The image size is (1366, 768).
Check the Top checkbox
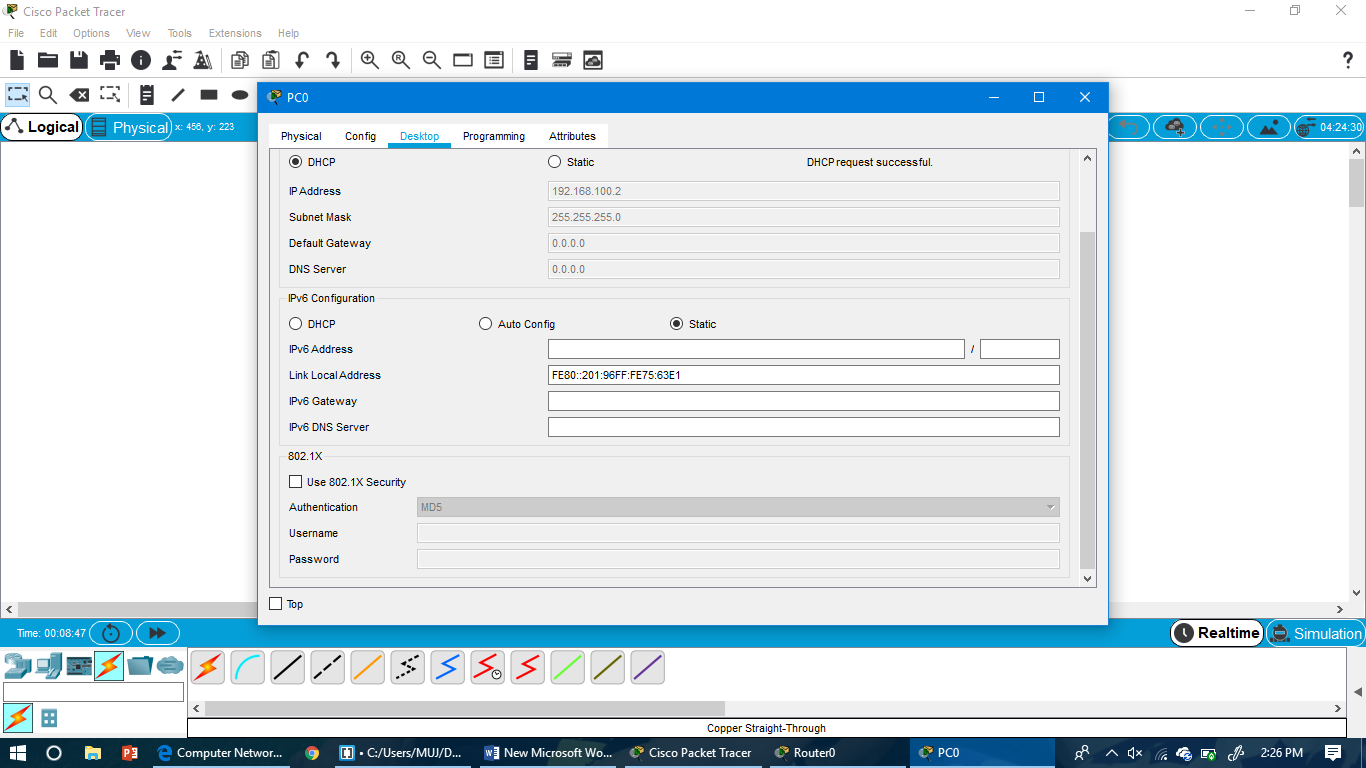[275, 603]
